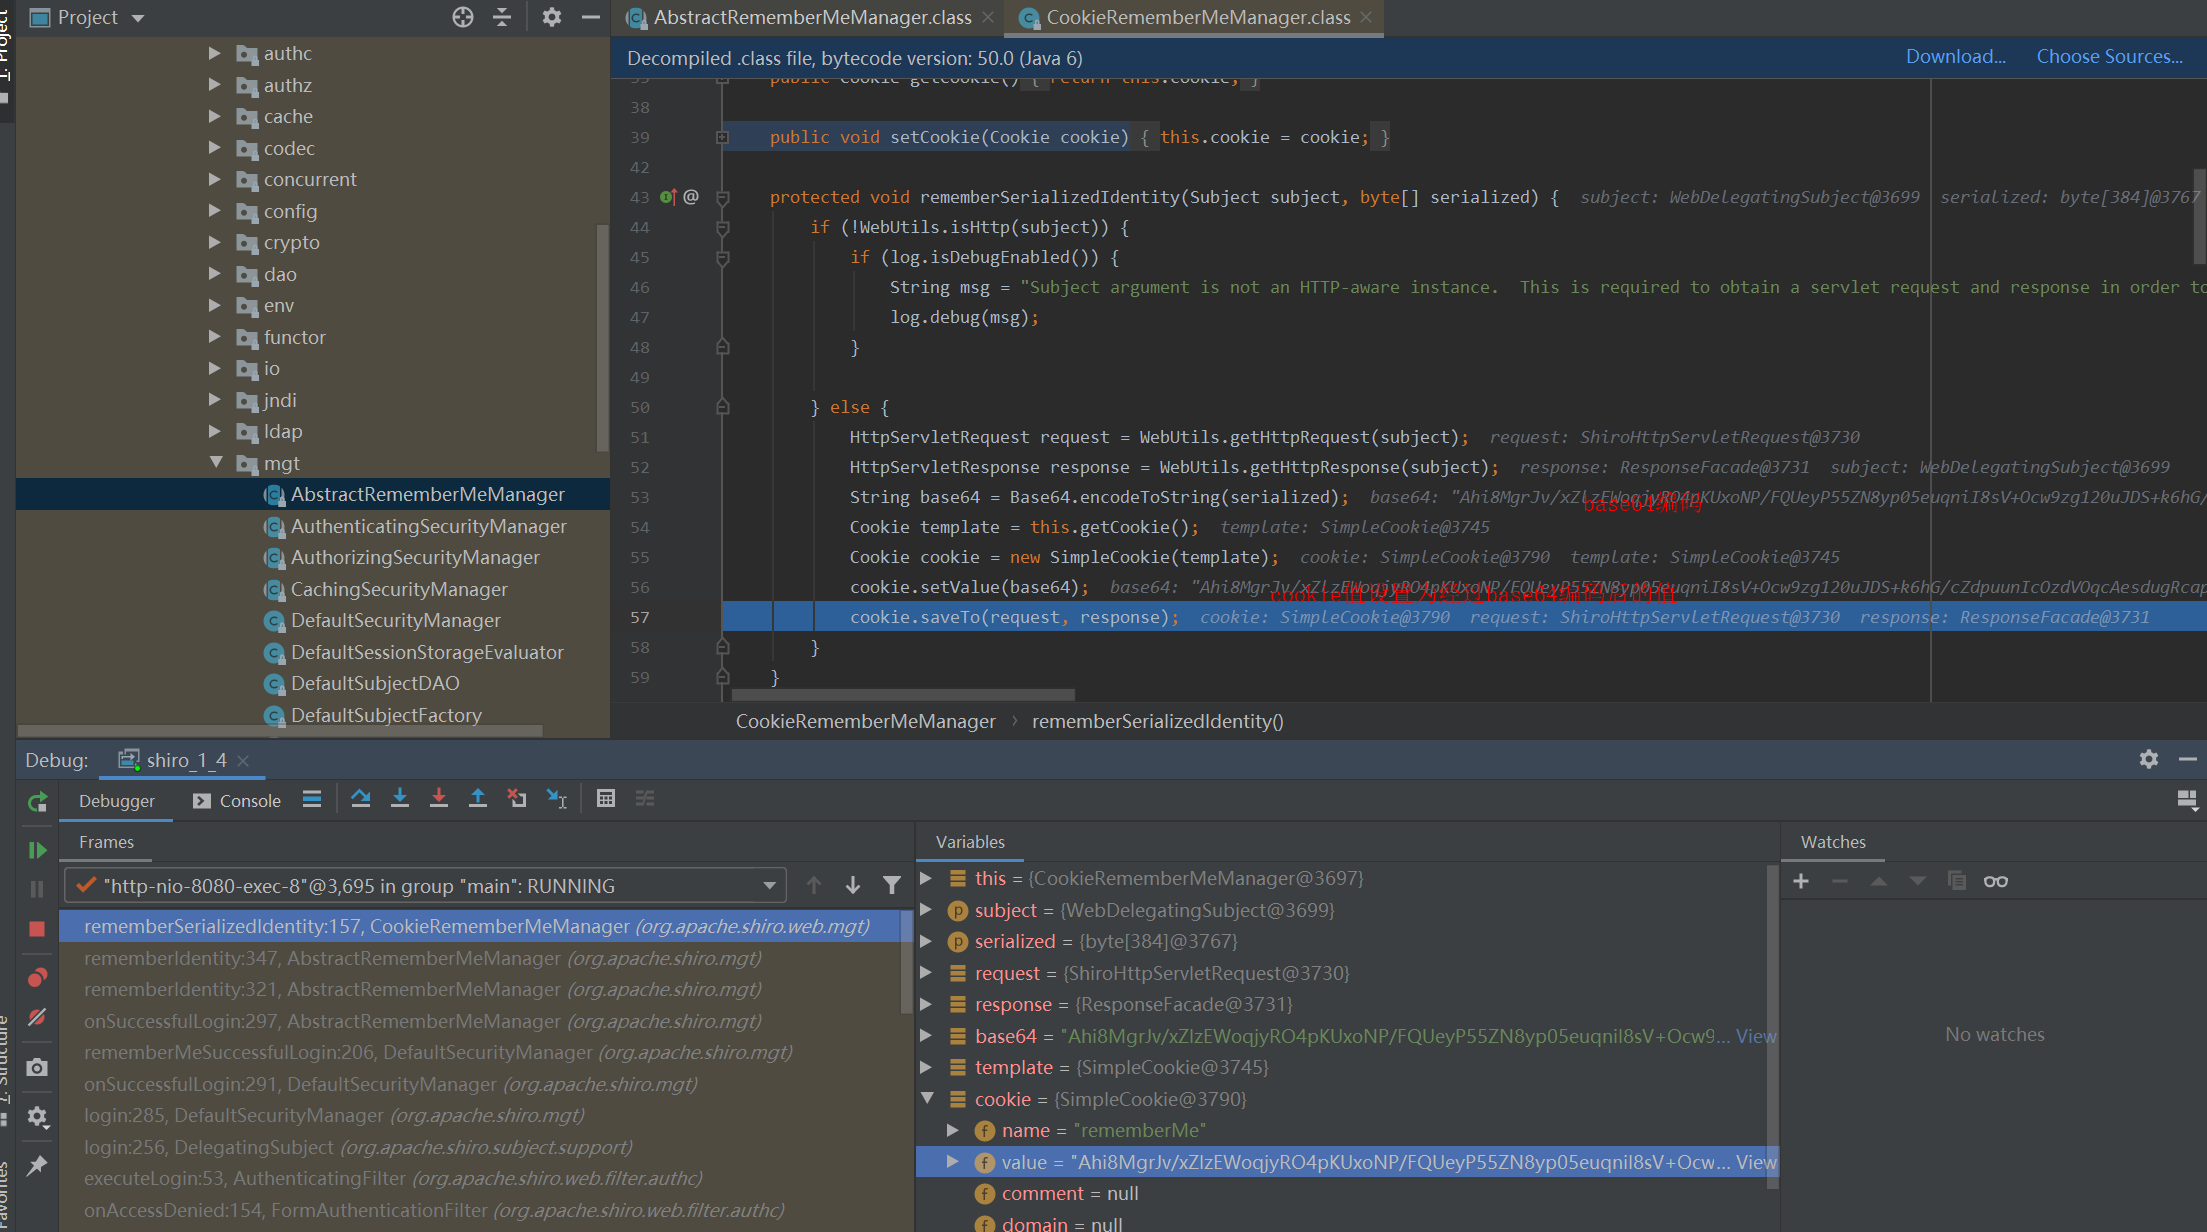Expand the authc package
The height and width of the screenshot is (1232, 2207).
tap(214, 53)
